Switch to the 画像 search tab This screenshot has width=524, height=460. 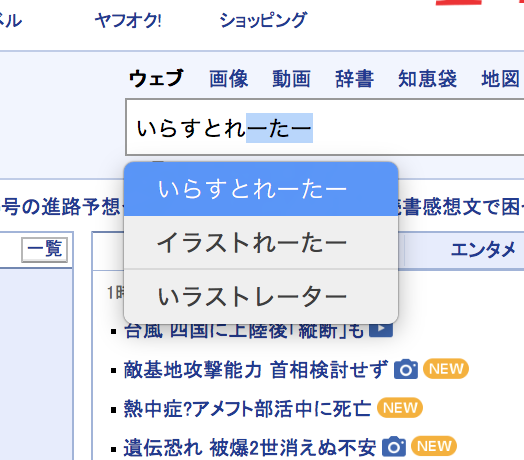[x=229, y=79]
